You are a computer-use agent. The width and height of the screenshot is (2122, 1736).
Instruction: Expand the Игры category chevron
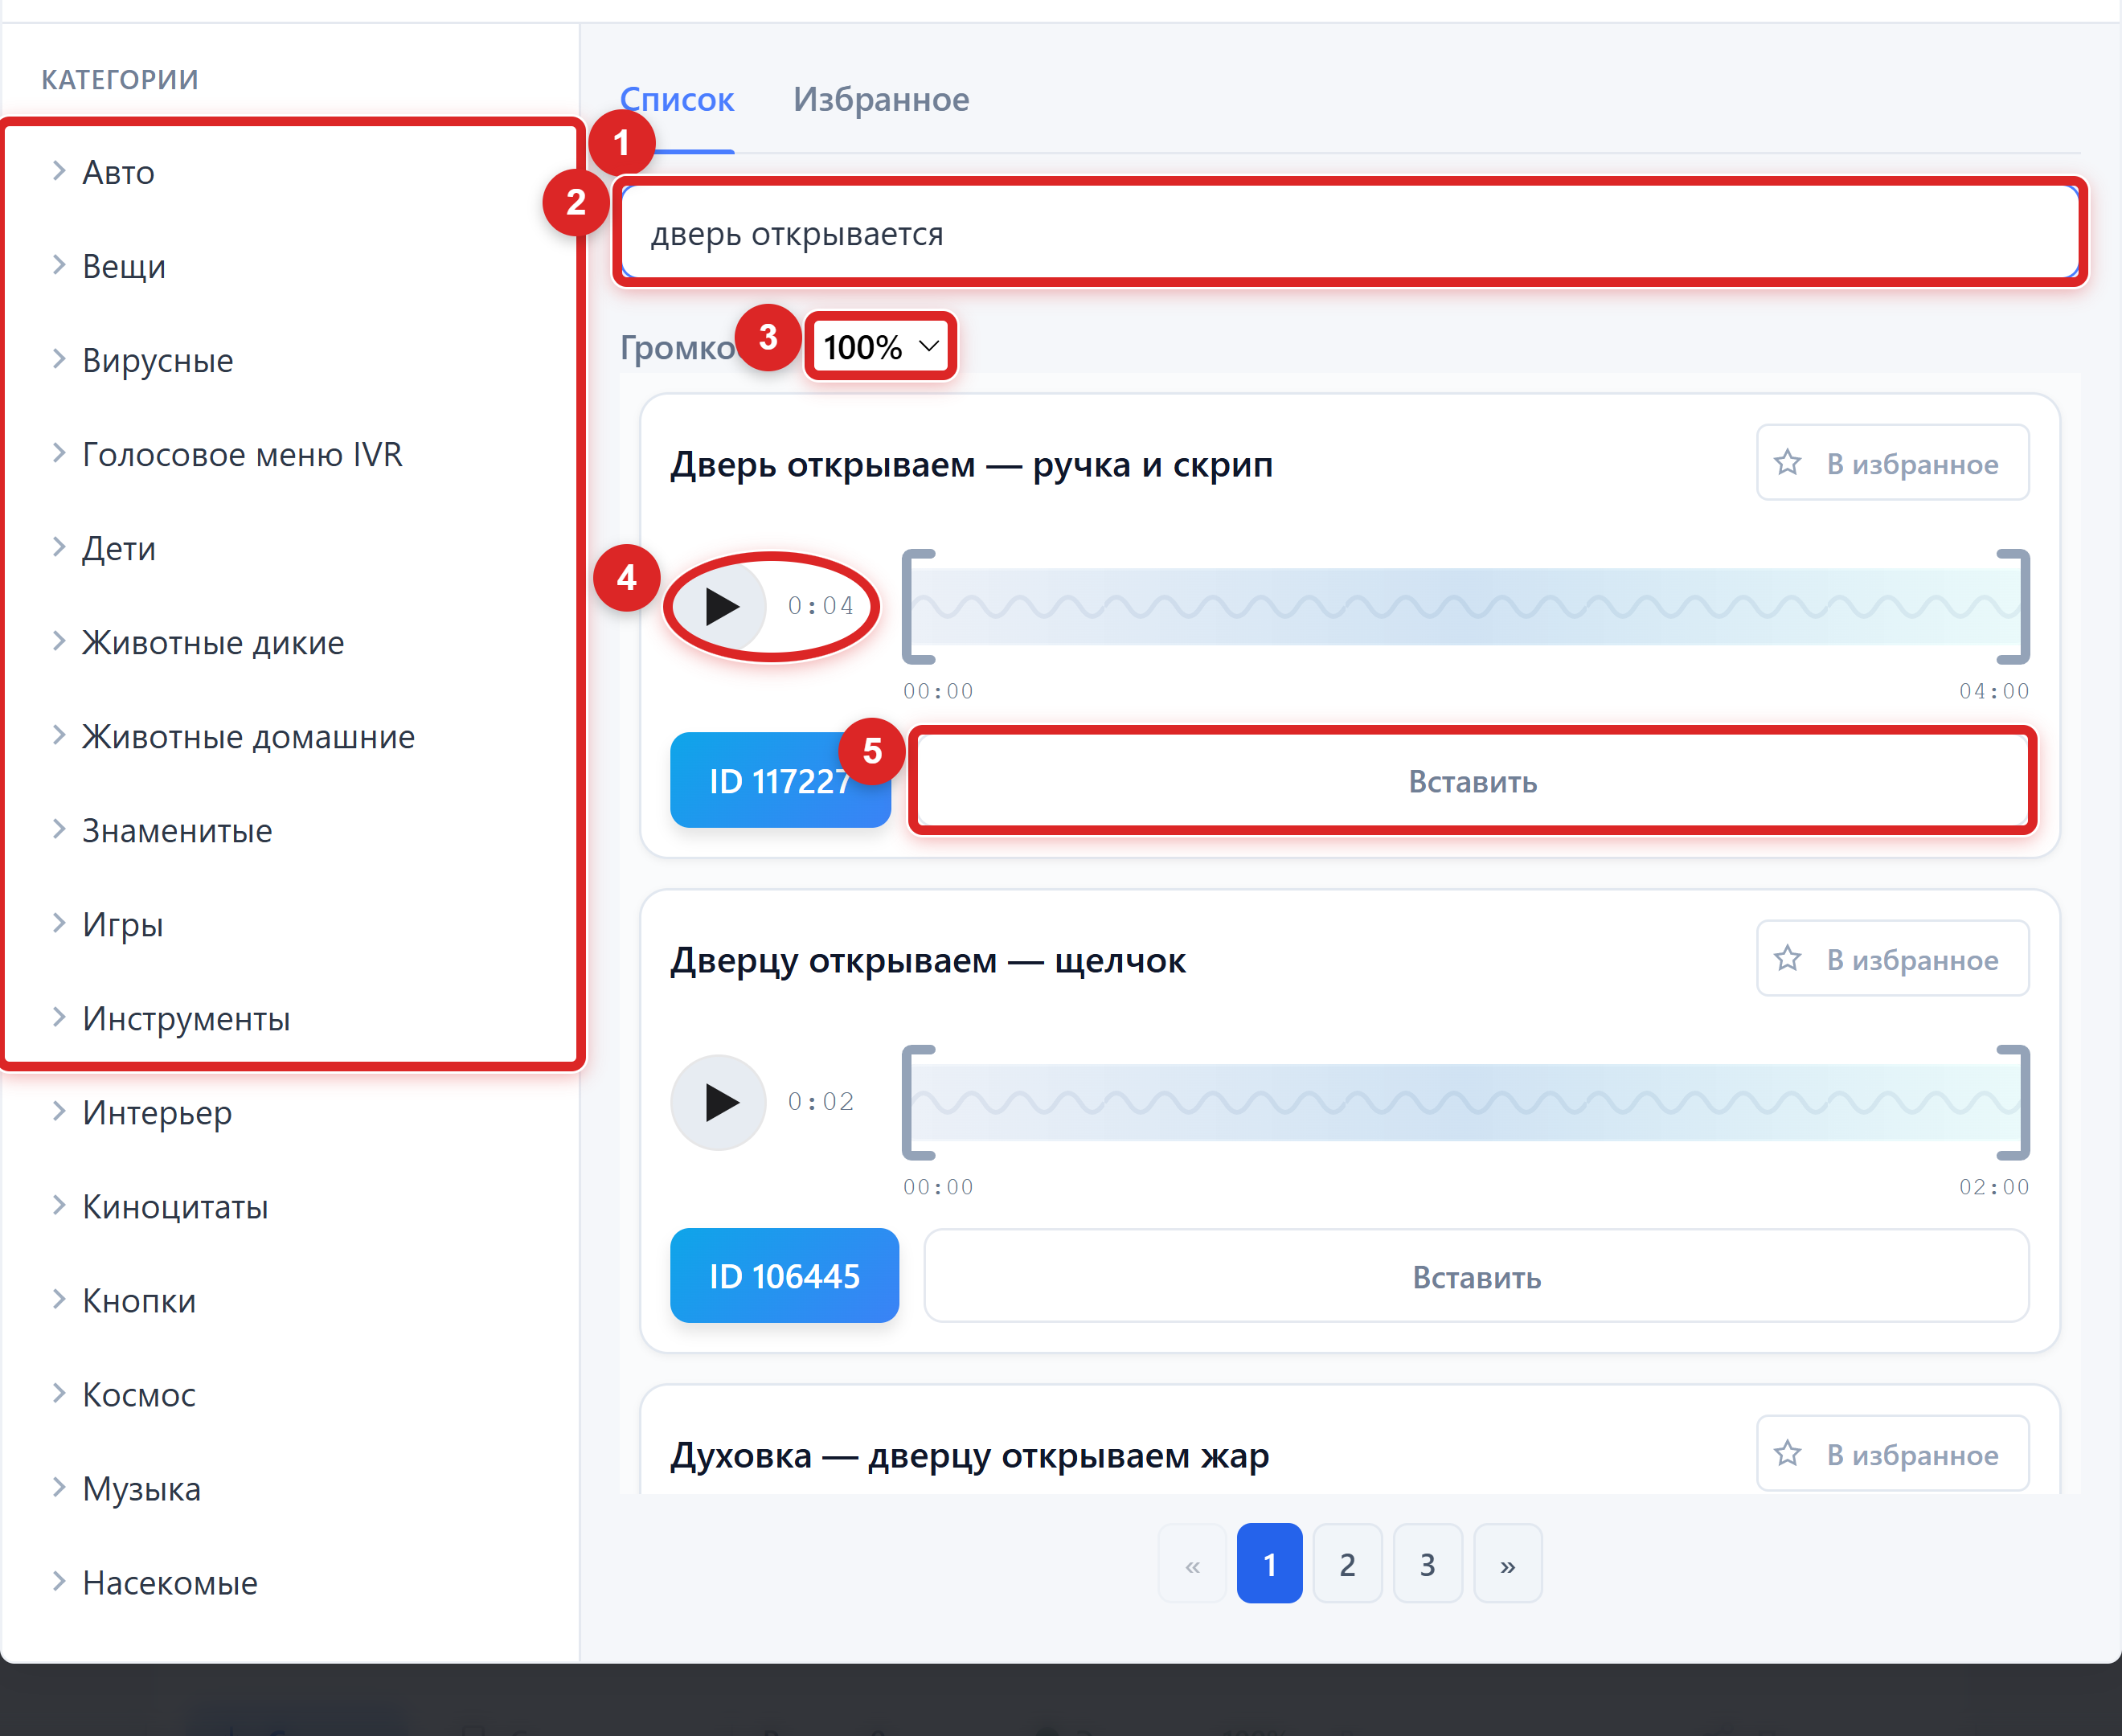coord(59,923)
